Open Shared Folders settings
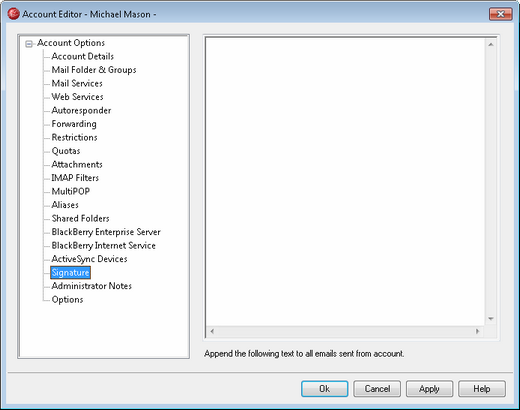The height and width of the screenshot is (410, 520). [80, 218]
